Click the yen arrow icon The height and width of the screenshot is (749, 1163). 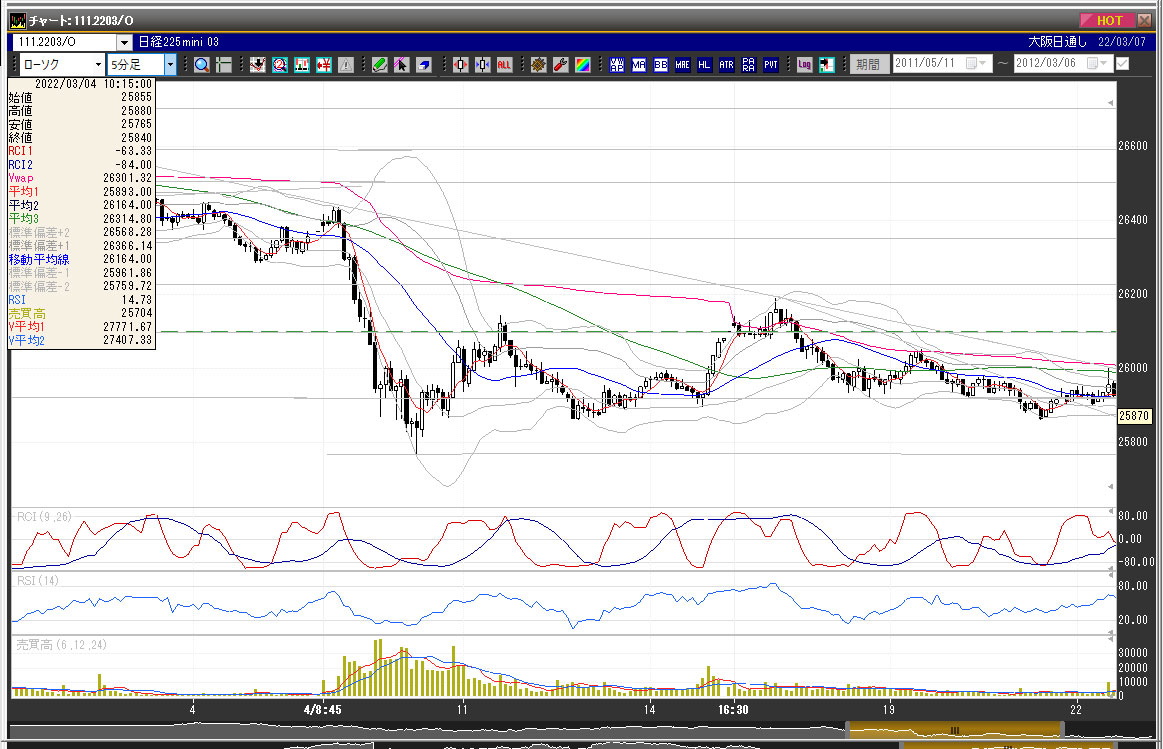pos(324,65)
